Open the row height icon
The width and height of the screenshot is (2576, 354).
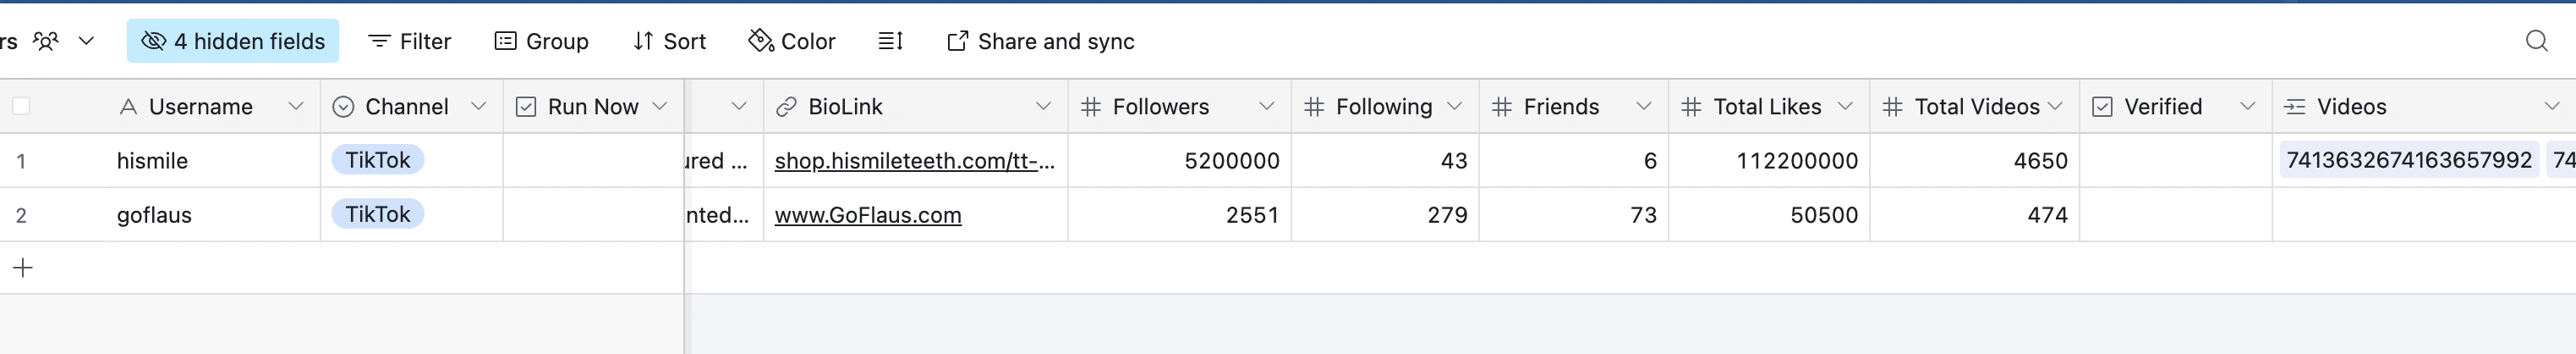(890, 41)
